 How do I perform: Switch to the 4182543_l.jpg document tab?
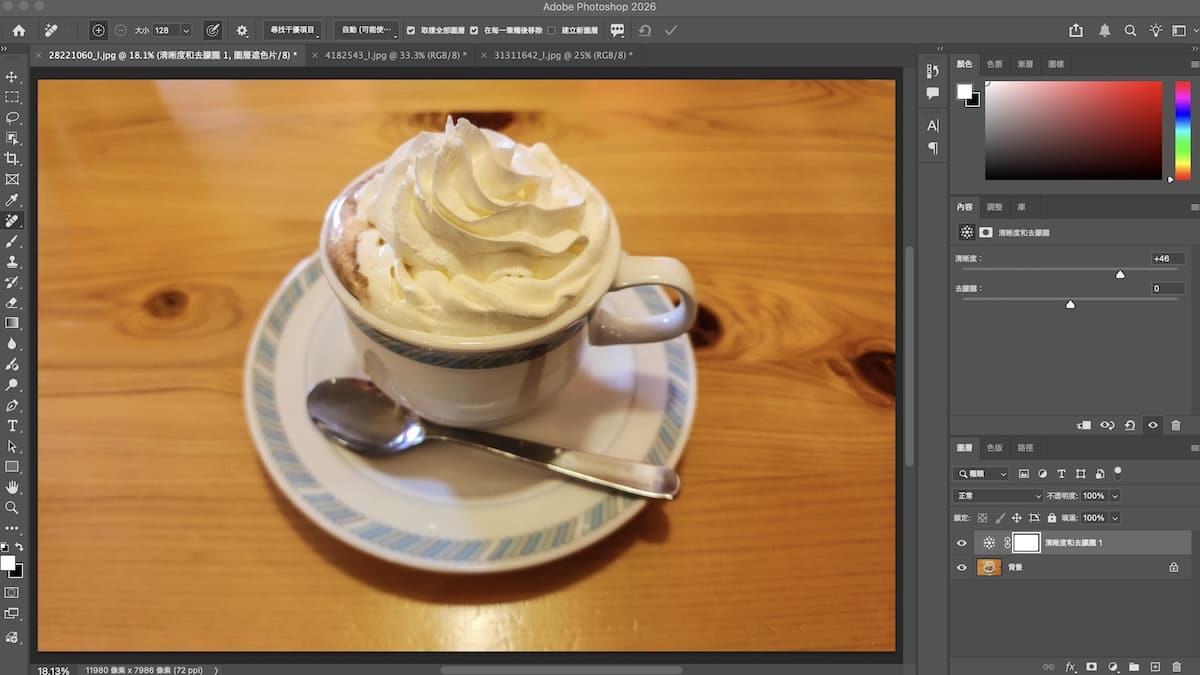[x=395, y=55]
